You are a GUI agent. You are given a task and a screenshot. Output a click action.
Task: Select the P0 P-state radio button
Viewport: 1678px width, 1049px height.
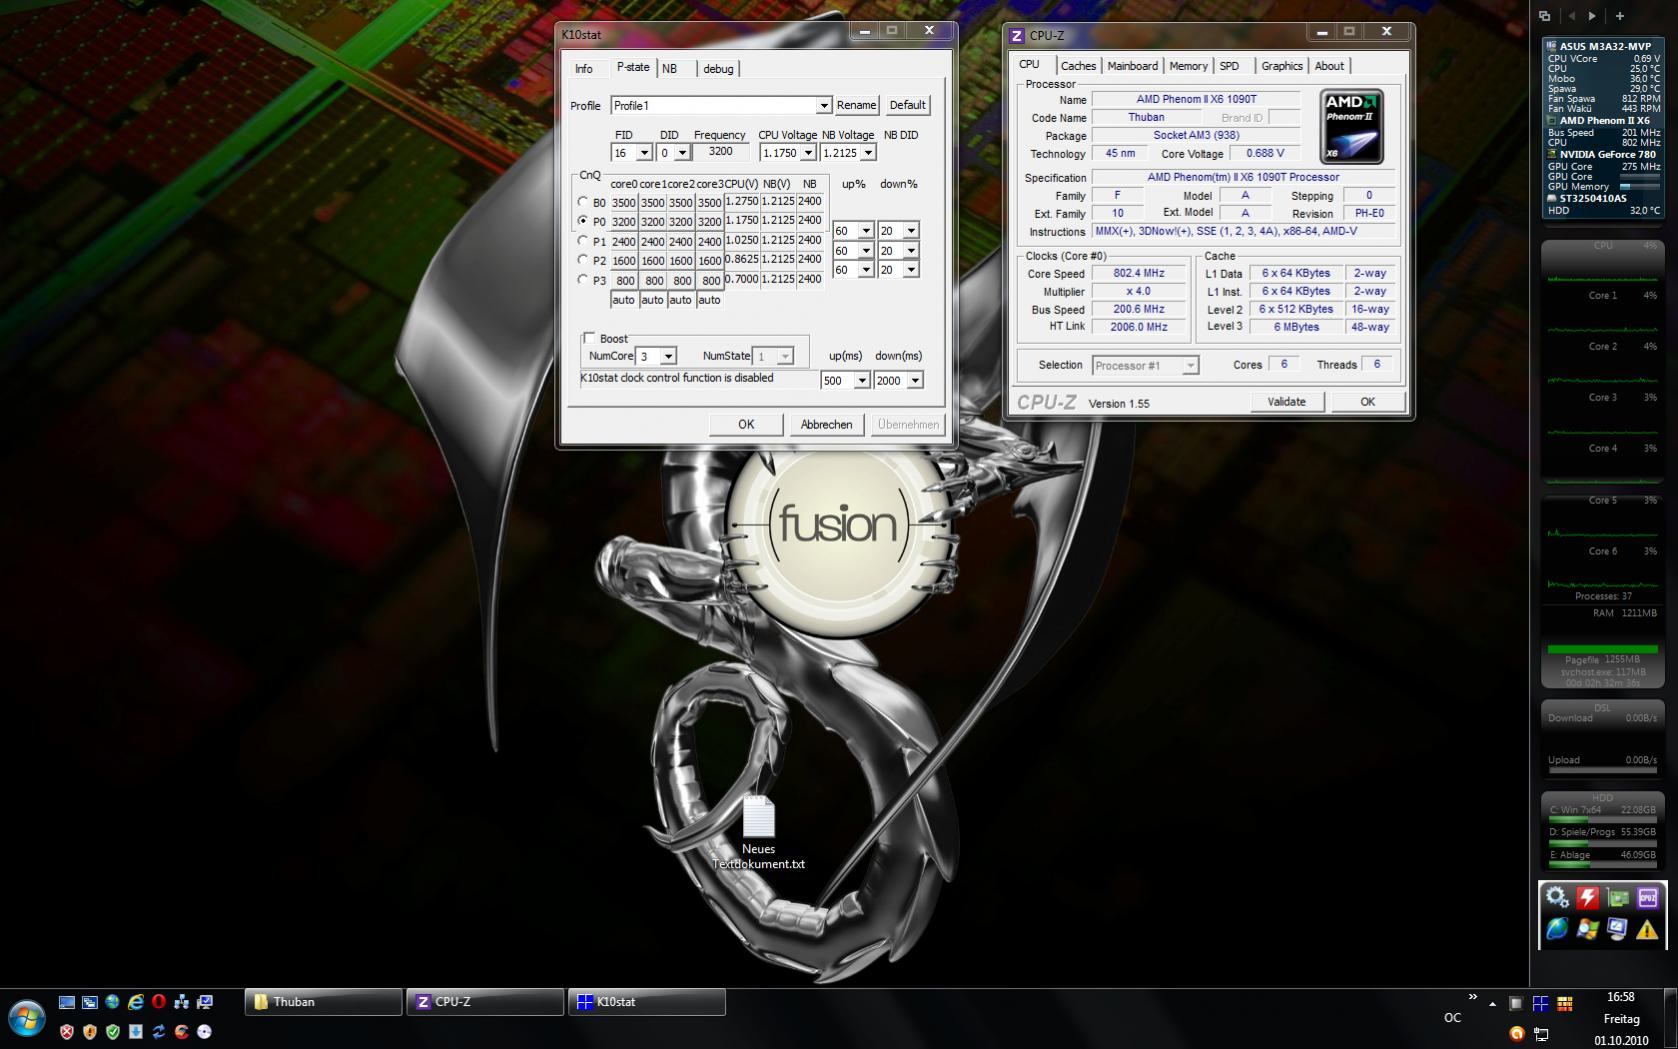(583, 221)
